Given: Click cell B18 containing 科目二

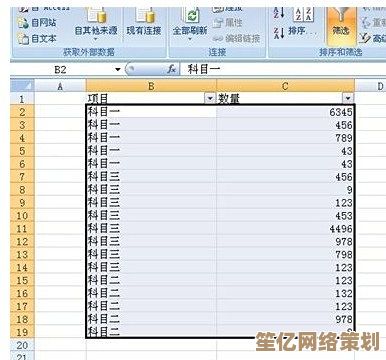Looking at the screenshot, I should pos(151,319).
